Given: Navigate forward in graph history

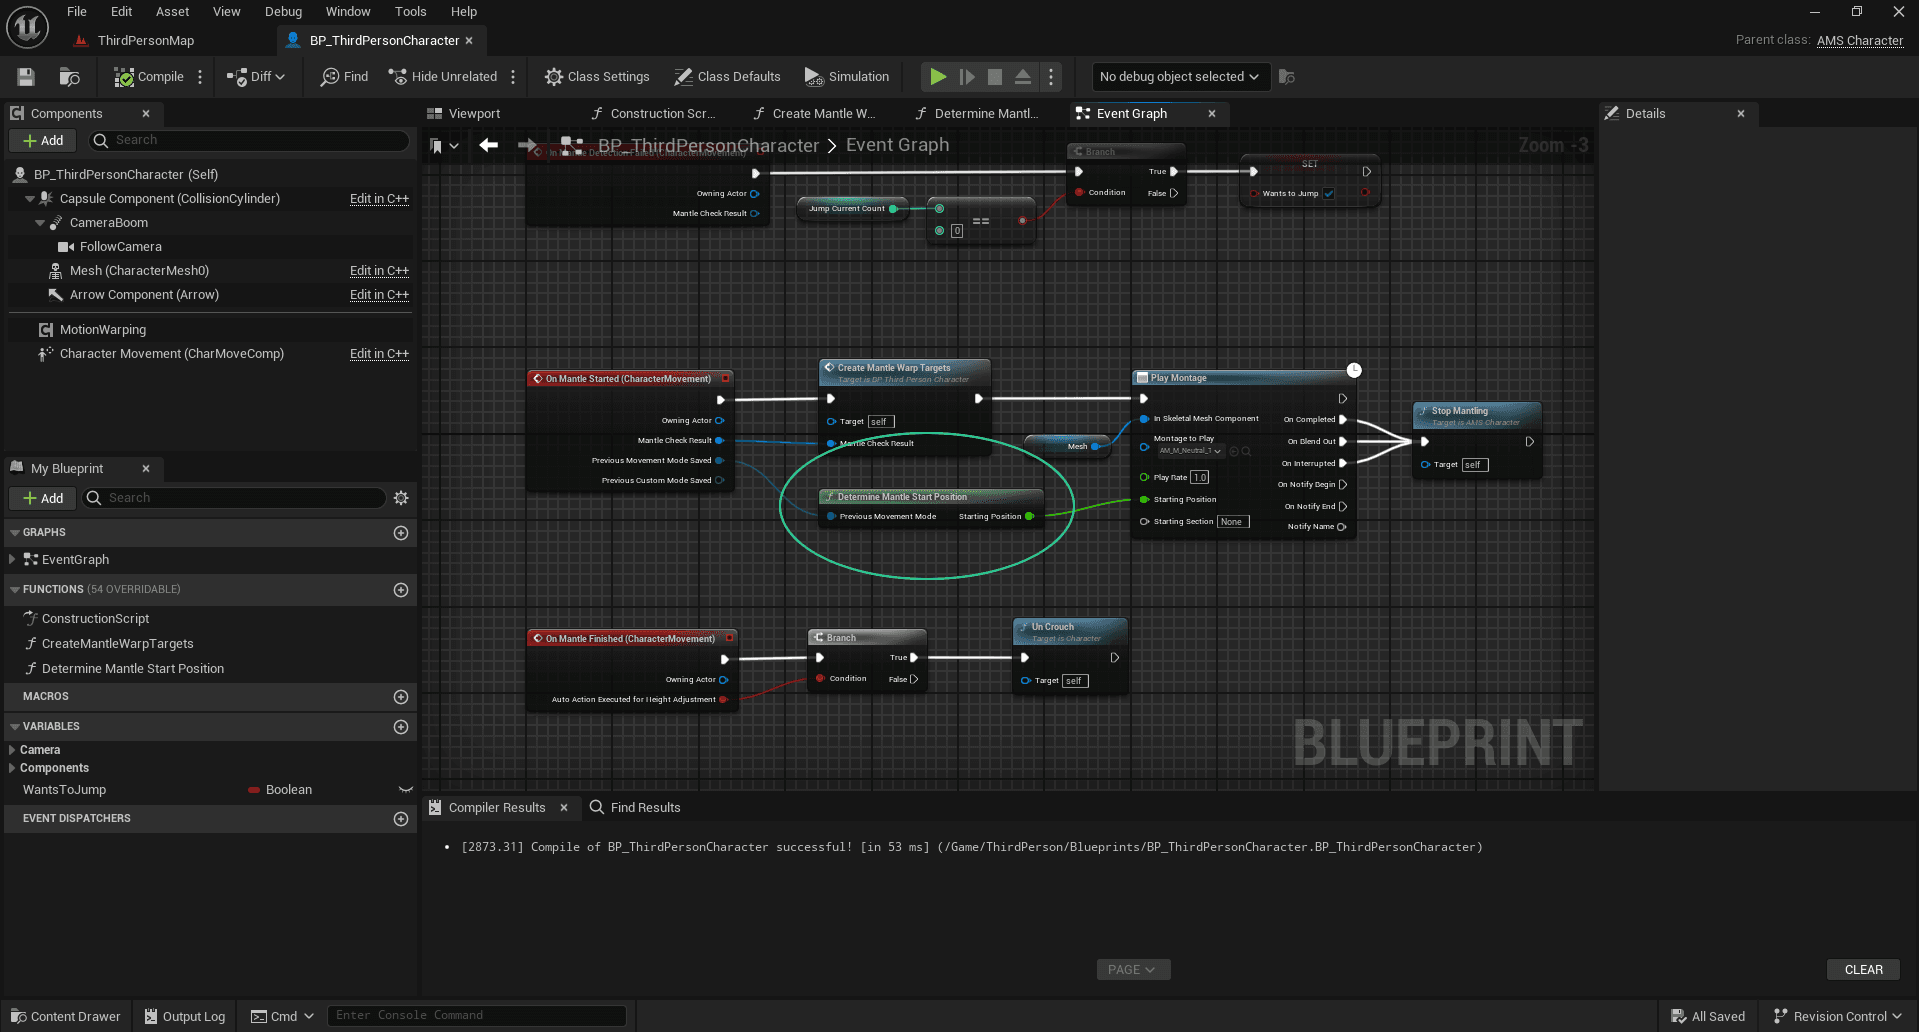Looking at the screenshot, I should (527, 146).
